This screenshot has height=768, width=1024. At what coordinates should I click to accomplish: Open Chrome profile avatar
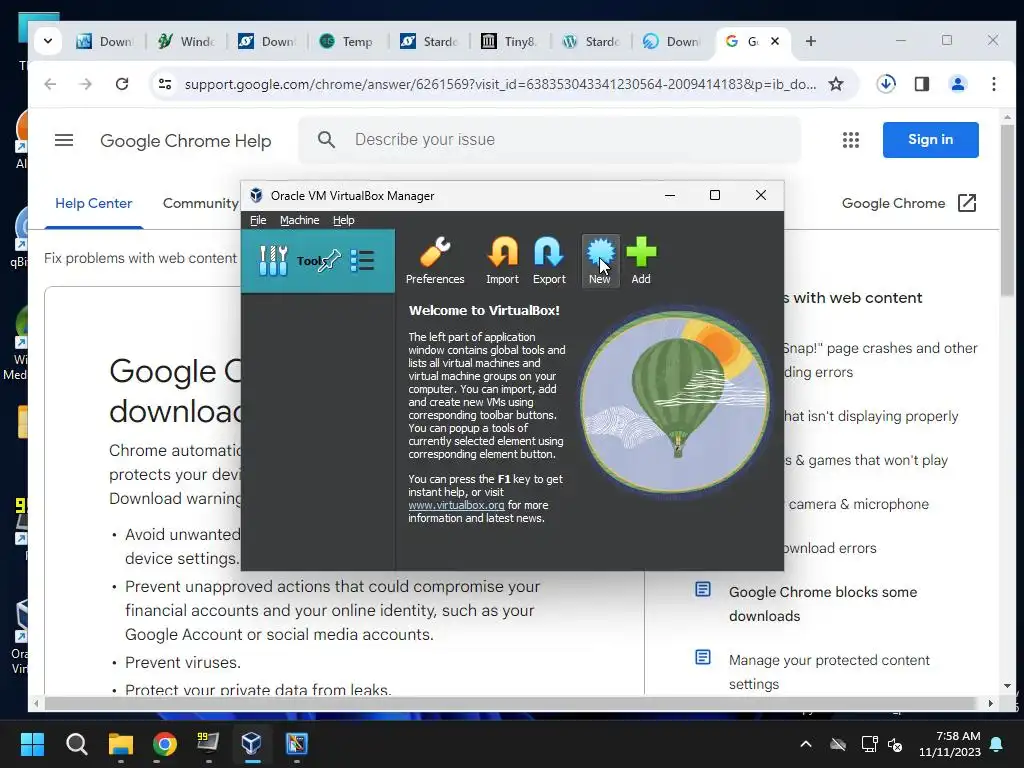pos(958,84)
